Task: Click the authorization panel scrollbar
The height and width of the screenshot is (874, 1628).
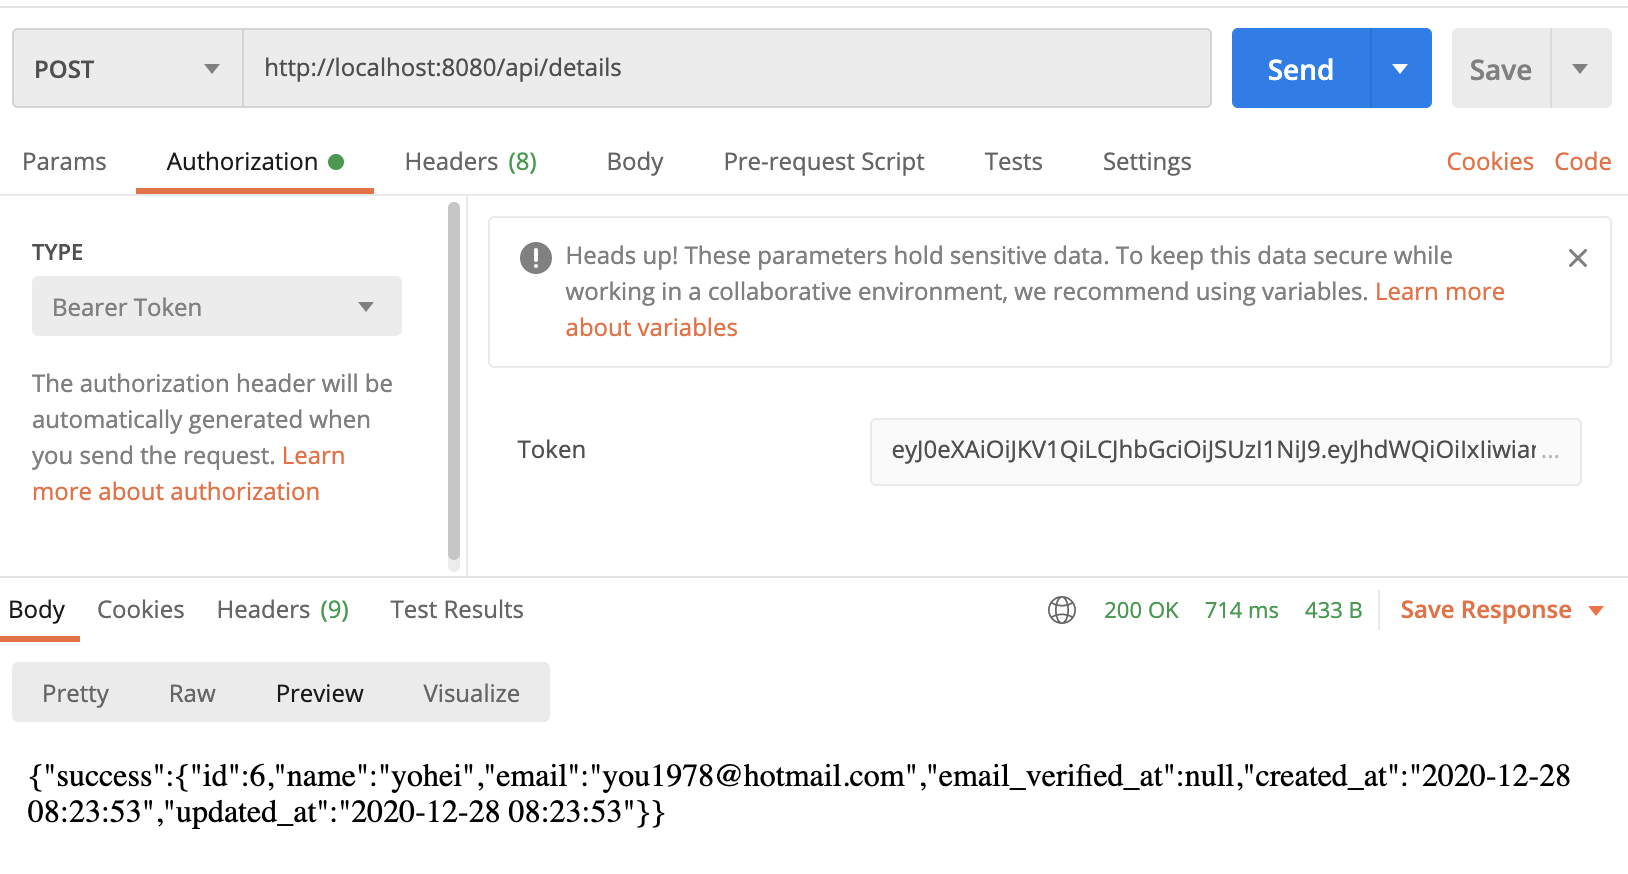Action: [x=454, y=382]
